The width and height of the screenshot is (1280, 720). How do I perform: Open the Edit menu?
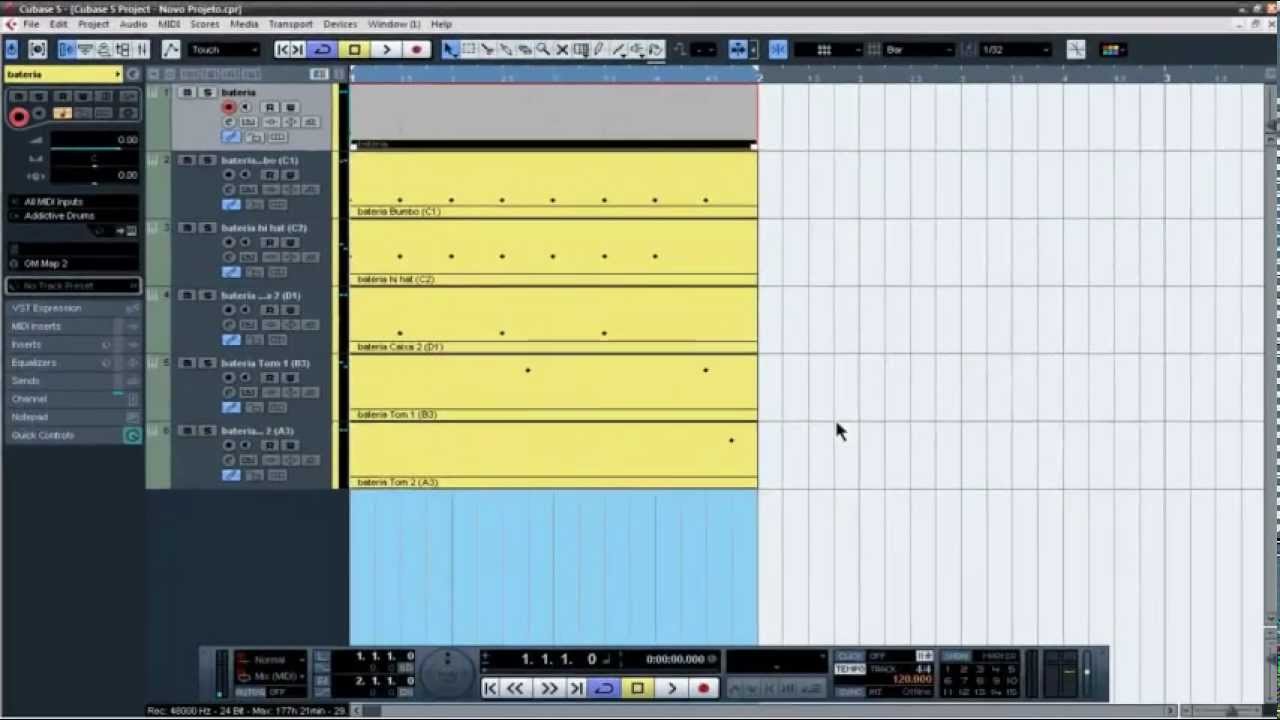(59, 24)
